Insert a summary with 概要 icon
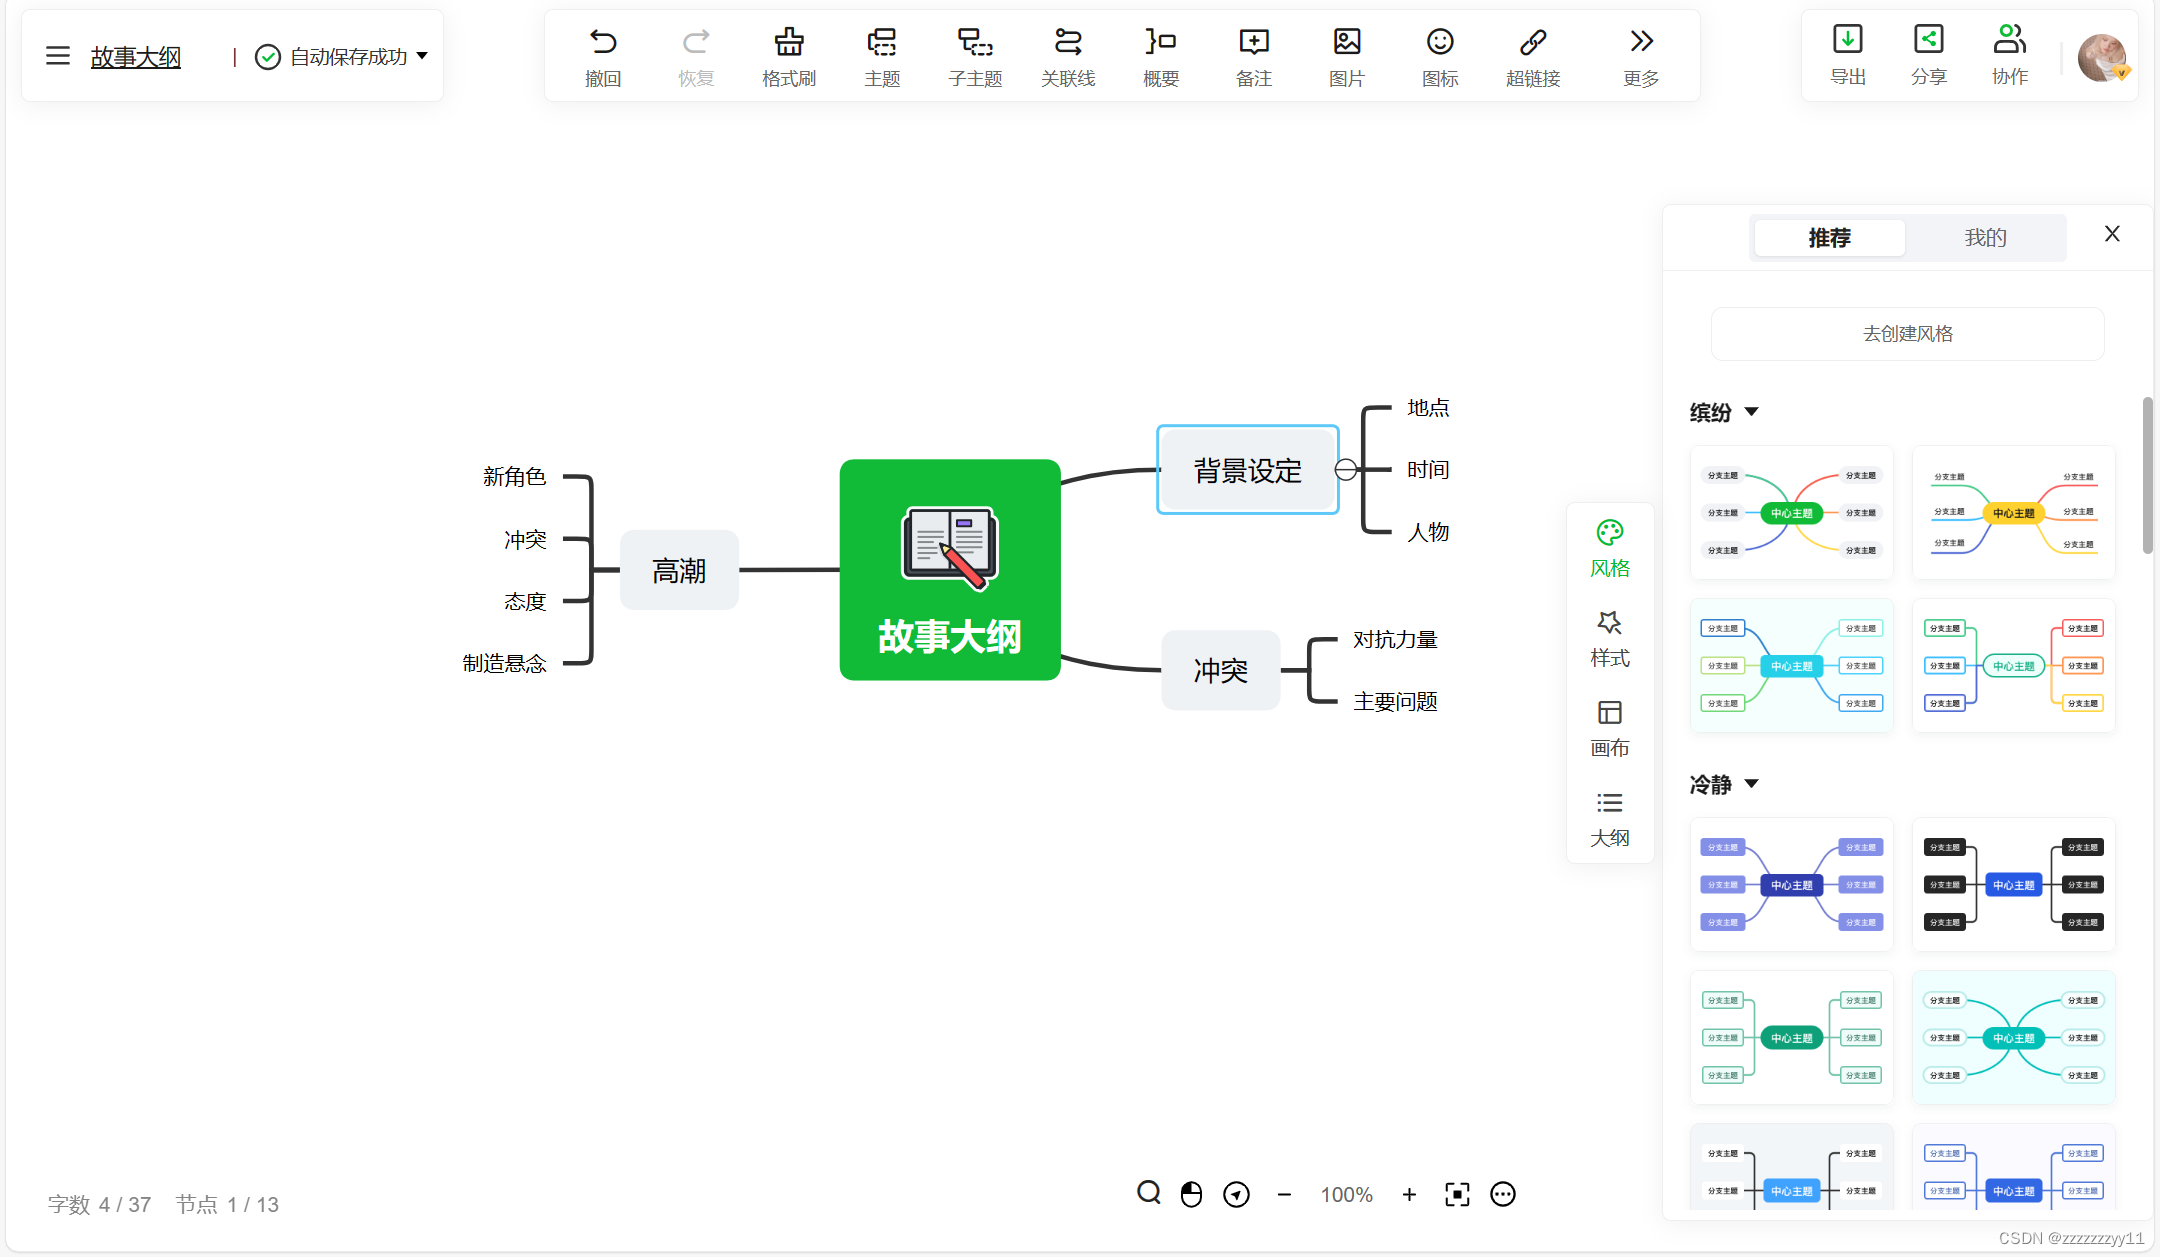 tap(1161, 43)
